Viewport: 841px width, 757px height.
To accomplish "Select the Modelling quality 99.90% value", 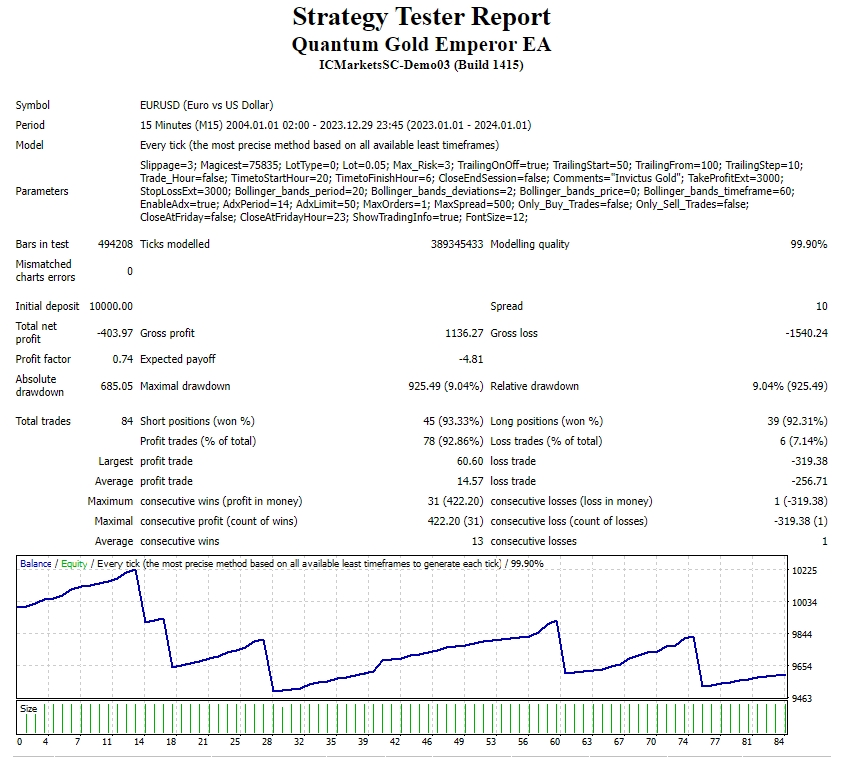I will click(810, 244).
